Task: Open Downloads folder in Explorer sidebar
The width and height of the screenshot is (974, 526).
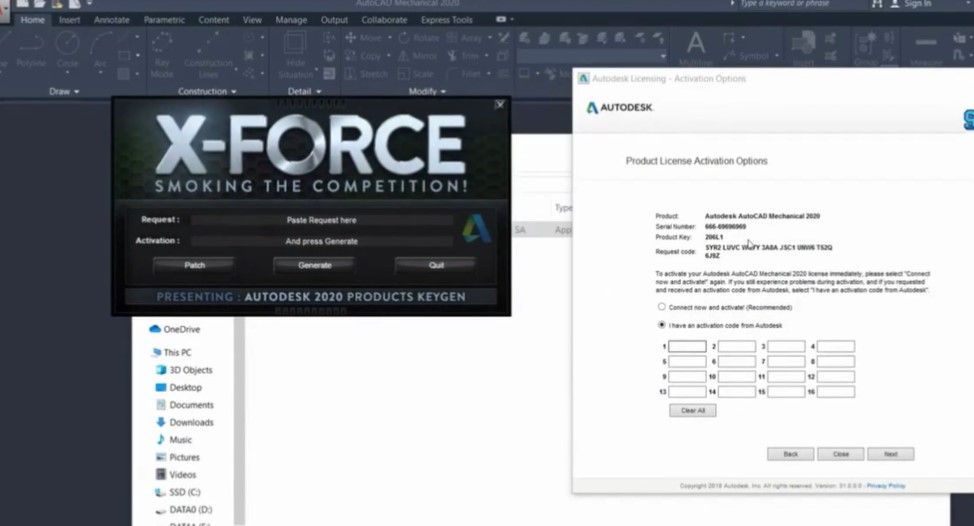Action: (x=184, y=422)
